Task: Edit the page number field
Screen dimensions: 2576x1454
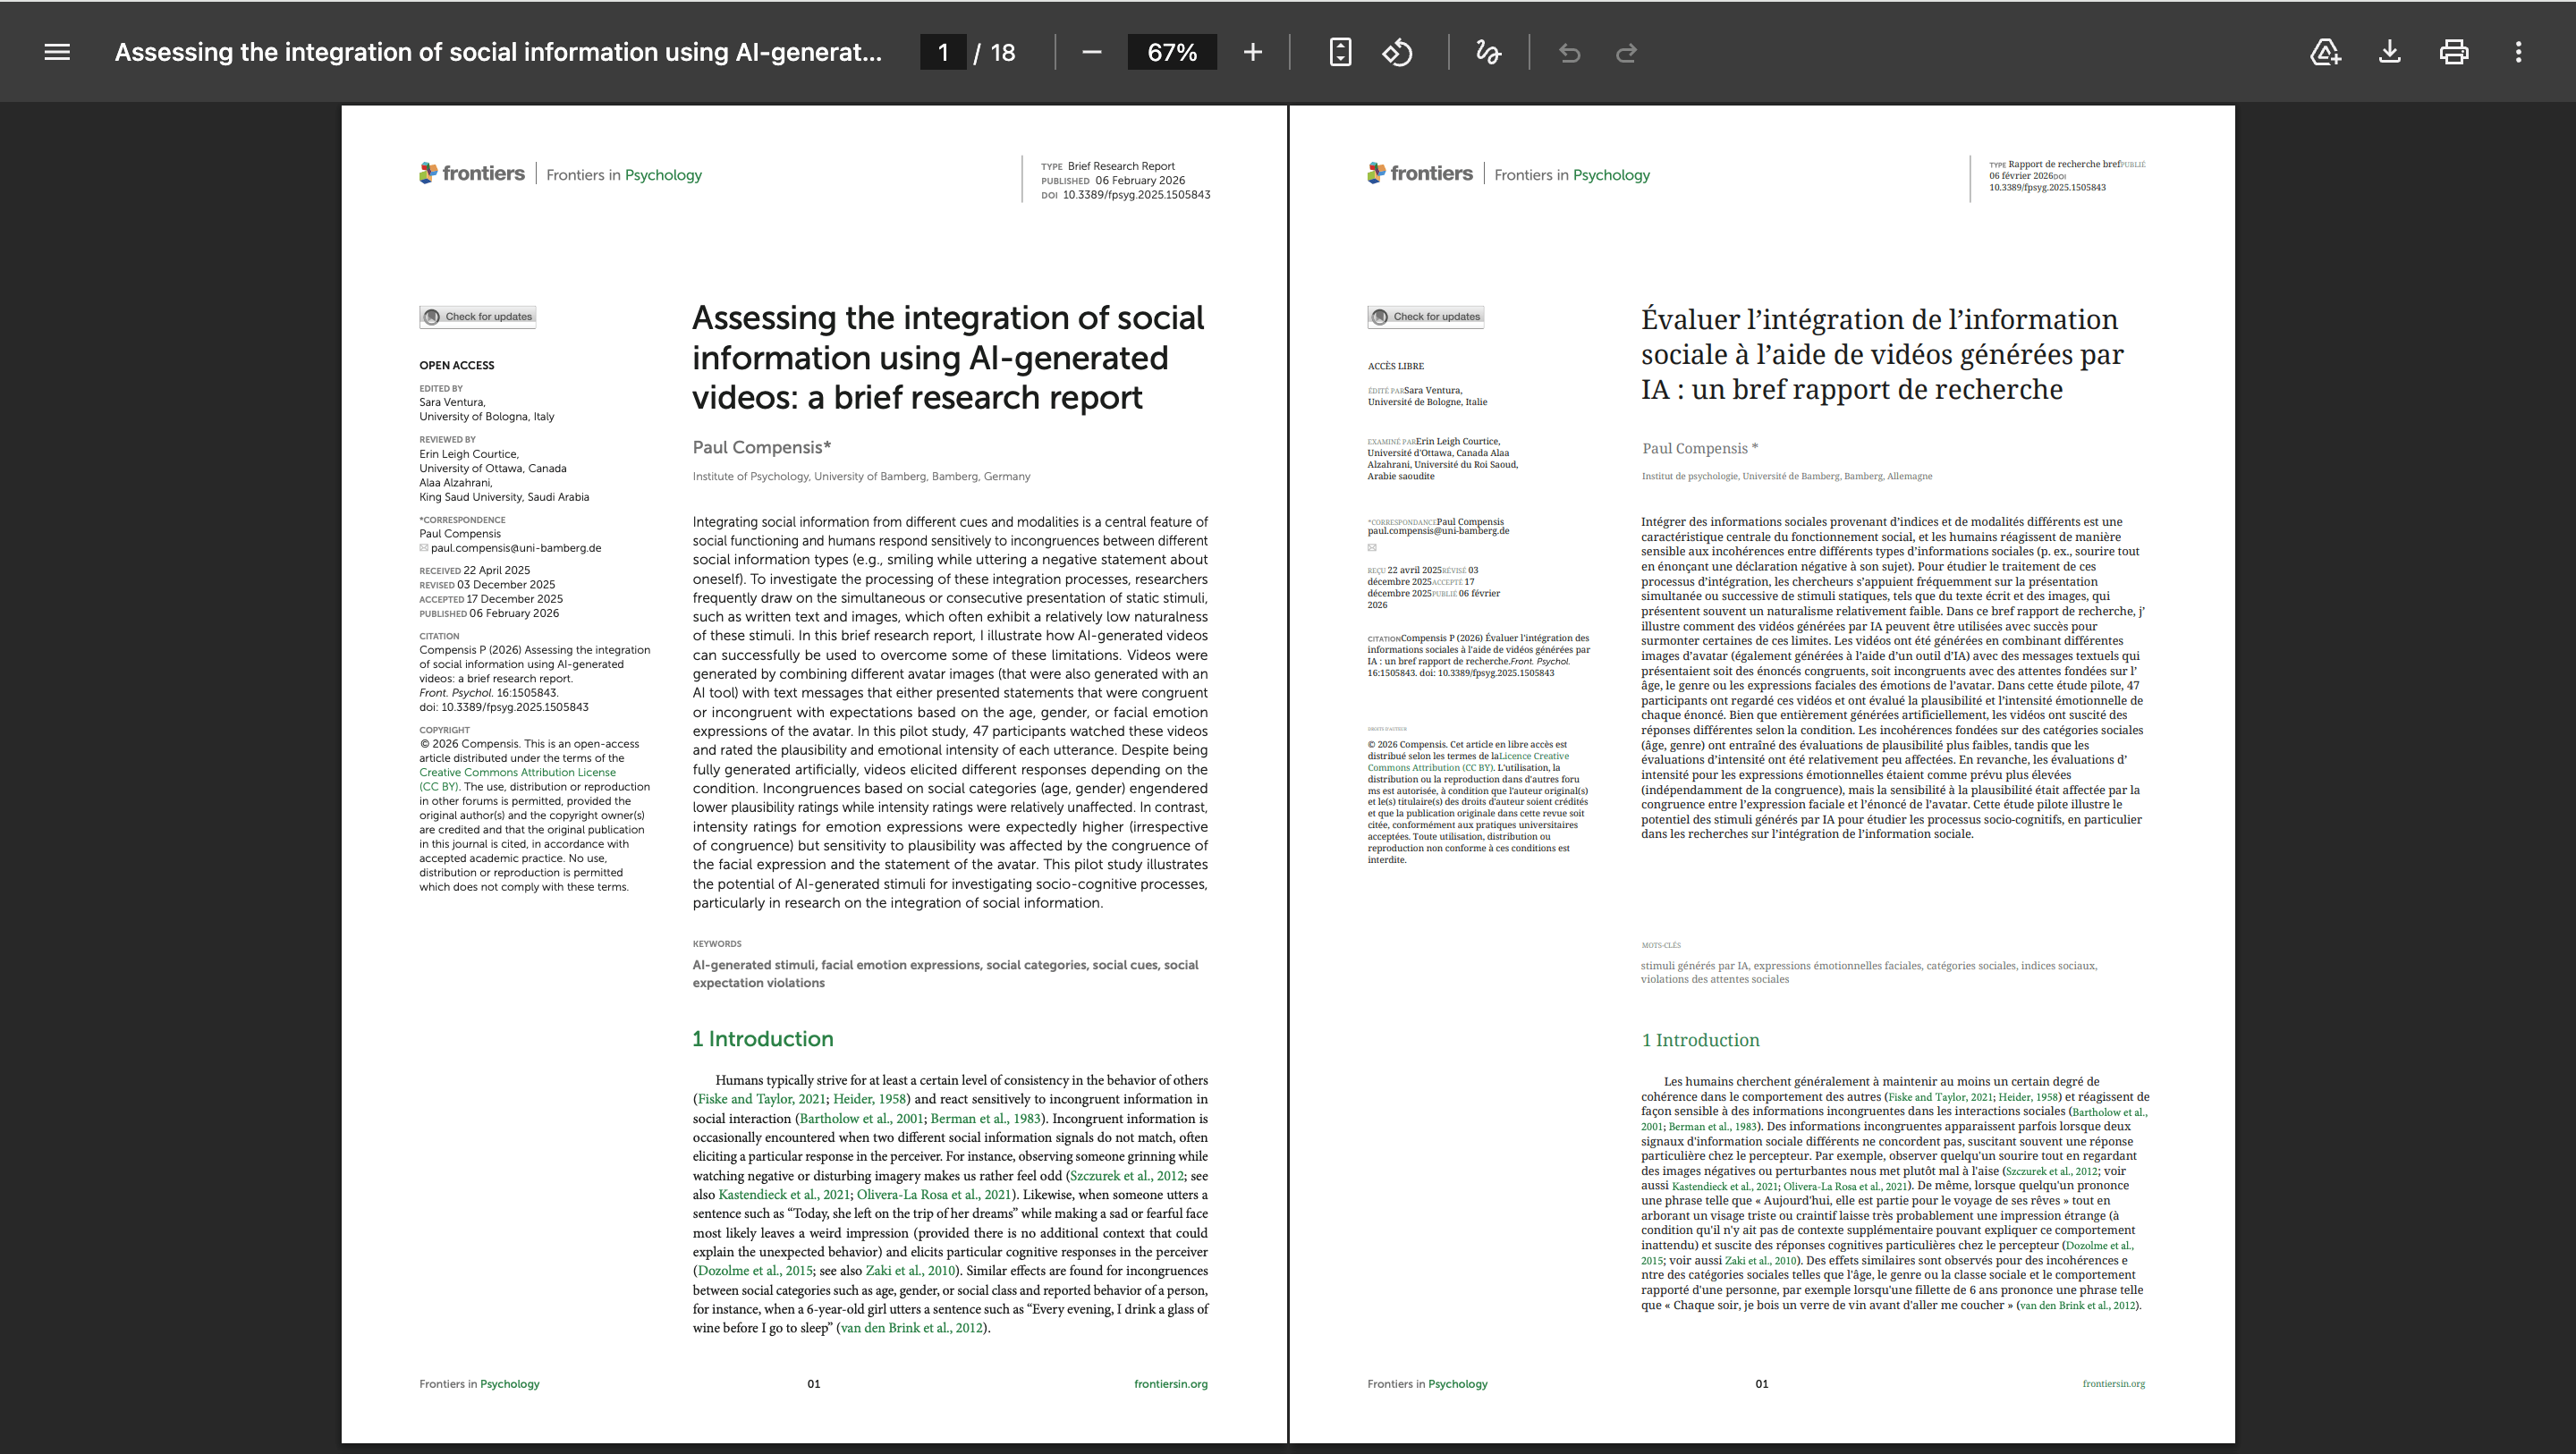Action: pyautogui.click(x=943, y=52)
